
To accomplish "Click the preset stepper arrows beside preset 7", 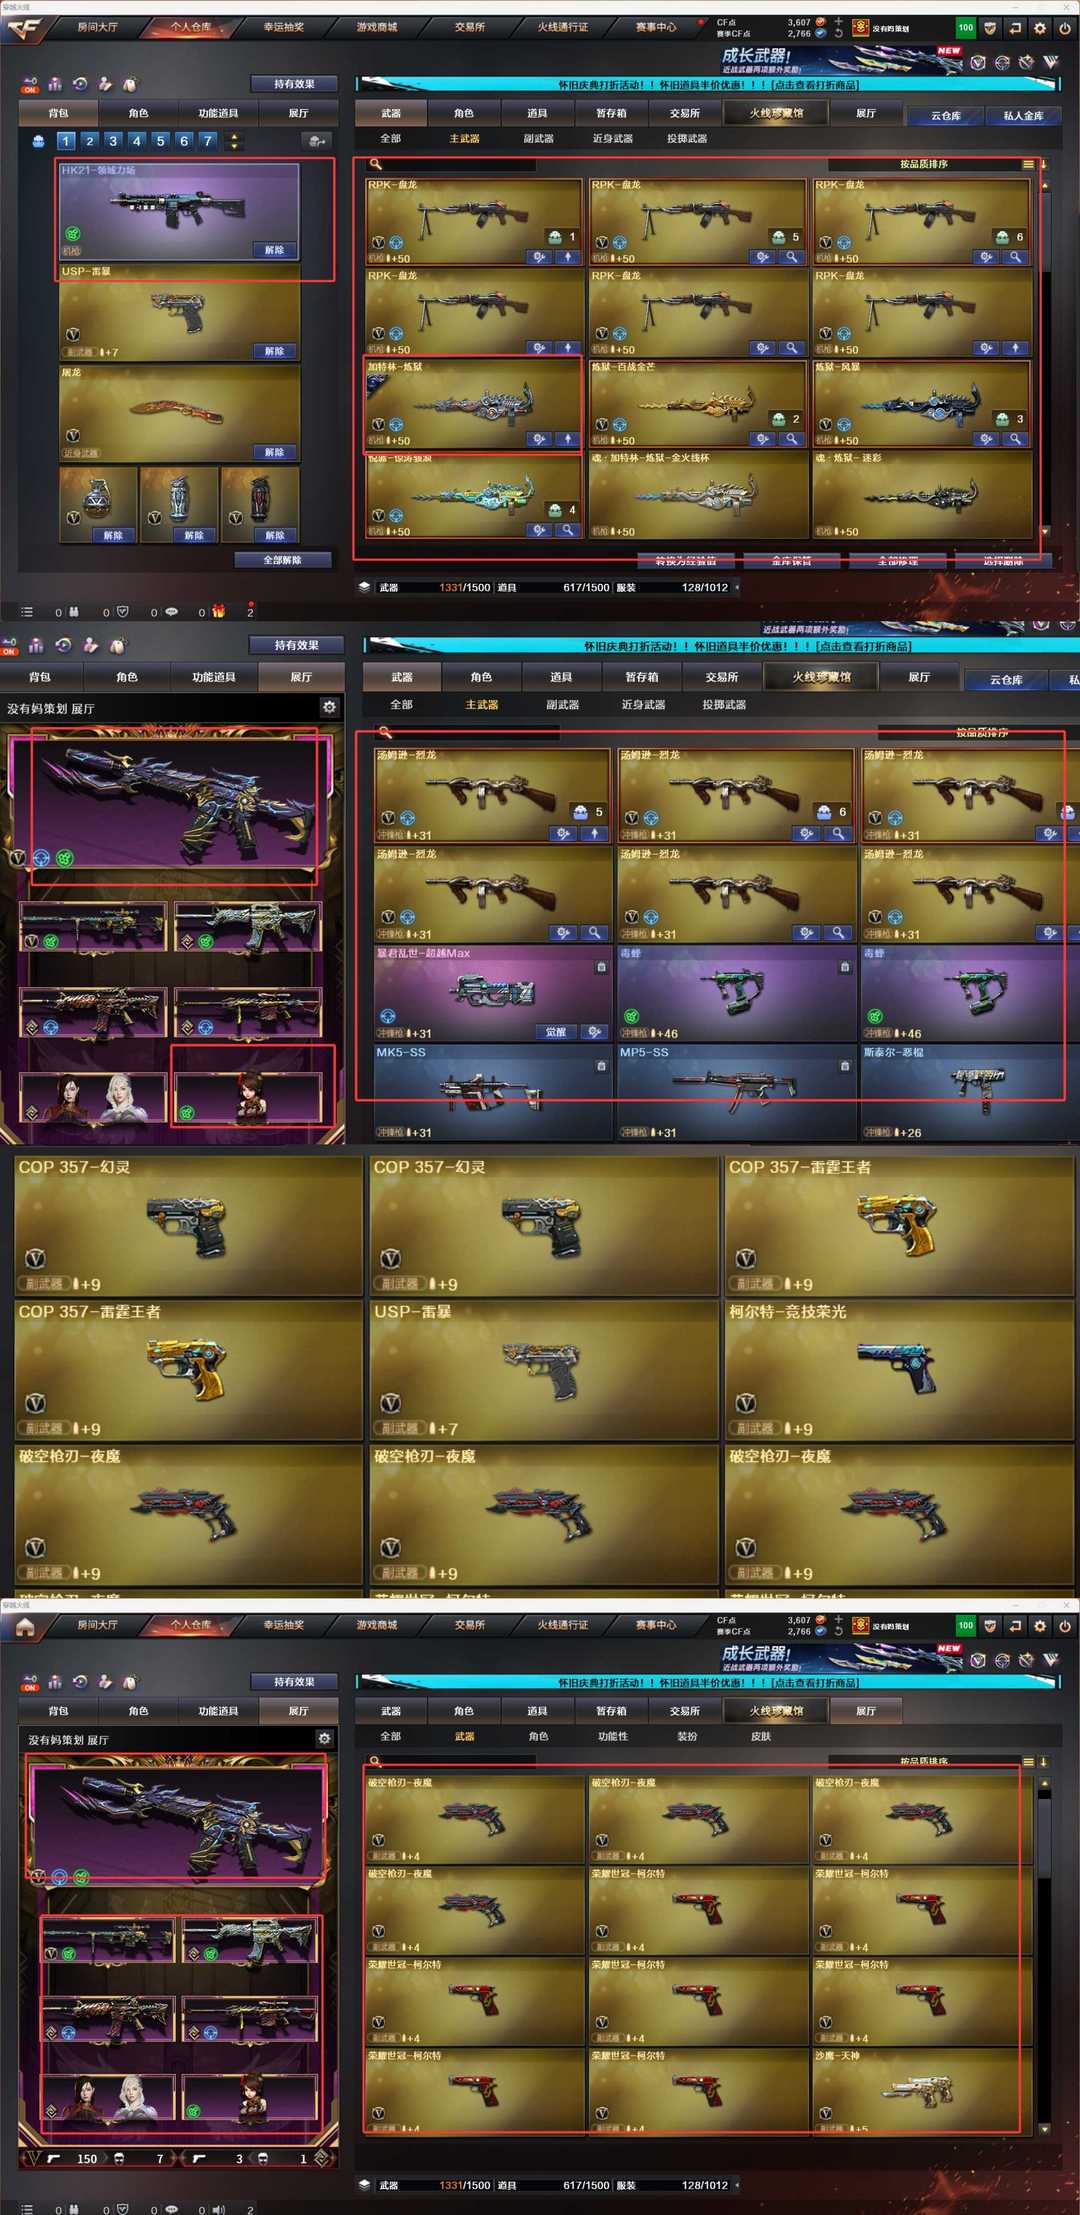I will 235,141.
